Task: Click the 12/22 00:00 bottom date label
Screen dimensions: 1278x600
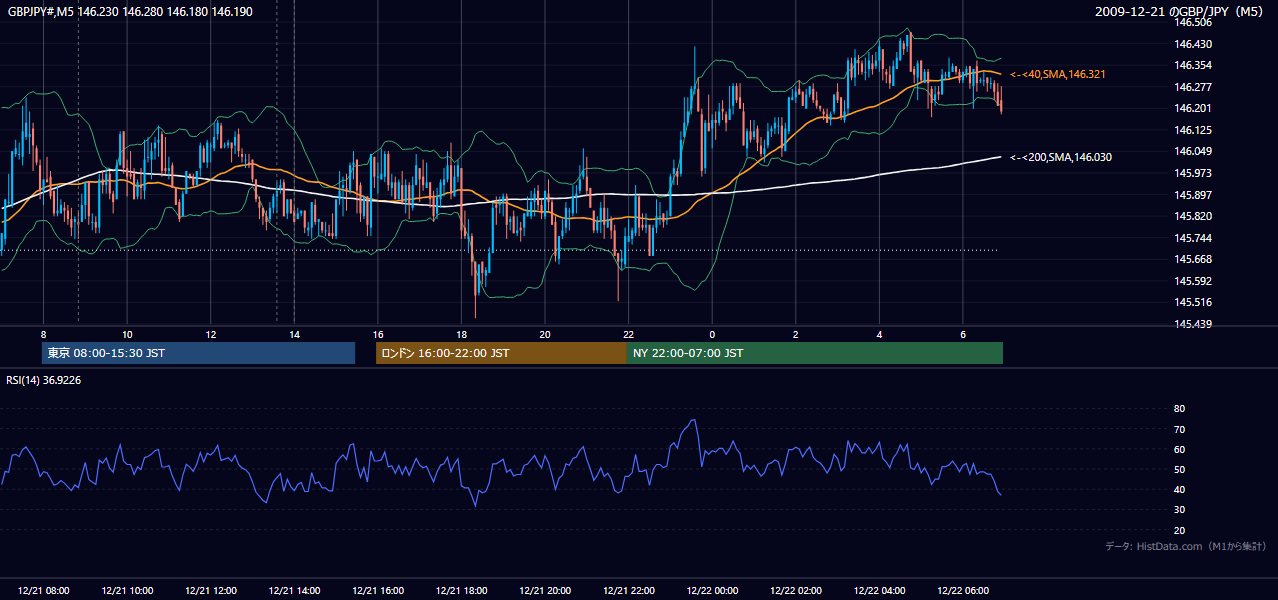Action: pos(712,591)
